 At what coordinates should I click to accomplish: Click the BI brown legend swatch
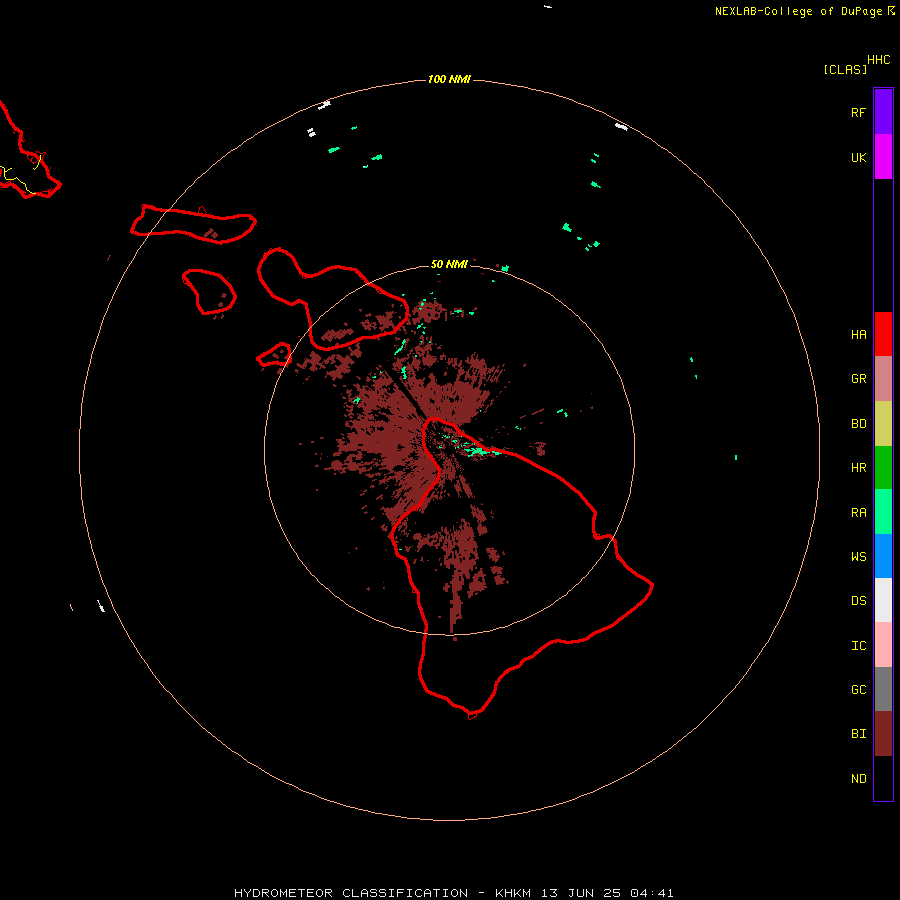[883, 734]
